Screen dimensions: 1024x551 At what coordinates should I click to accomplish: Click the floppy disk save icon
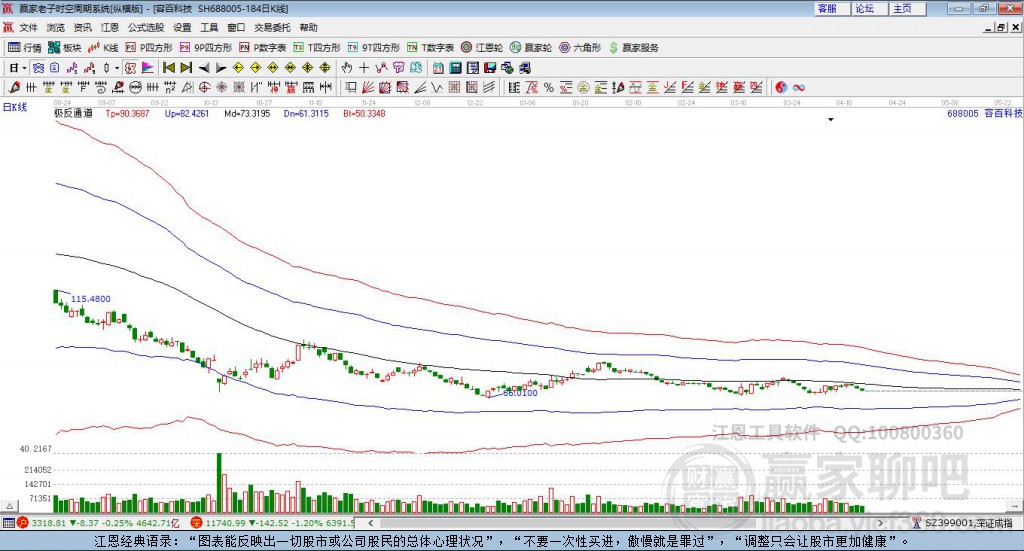(x=490, y=68)
